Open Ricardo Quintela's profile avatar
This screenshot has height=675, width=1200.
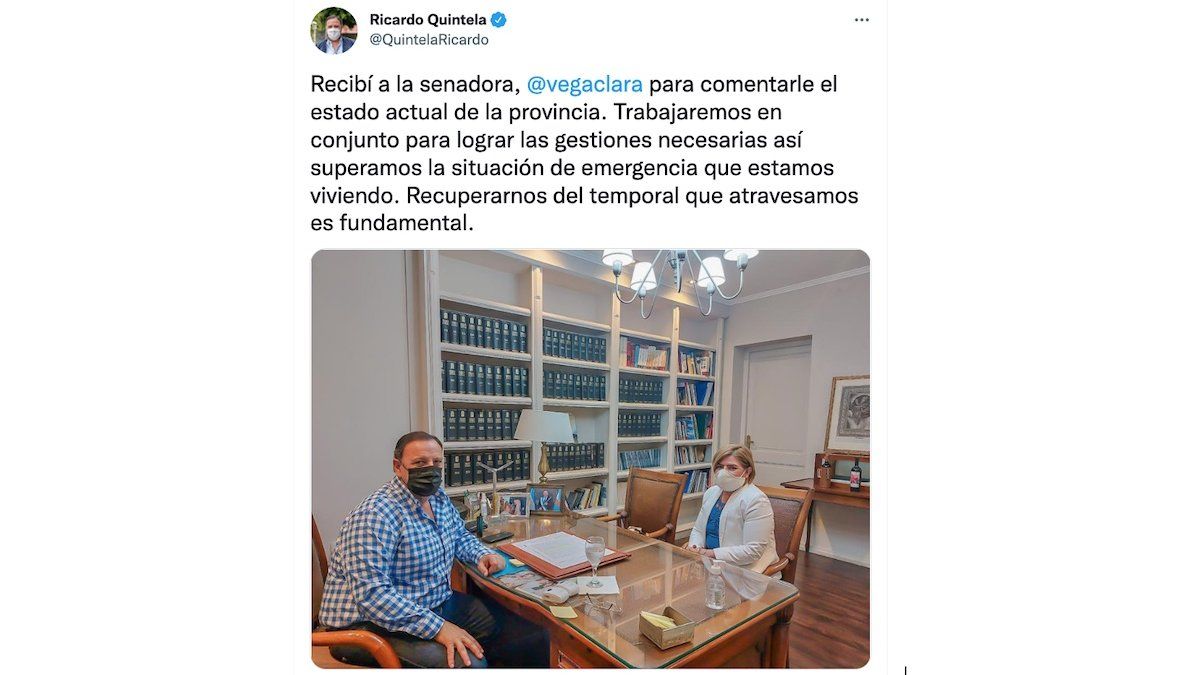tap(334, 30)
